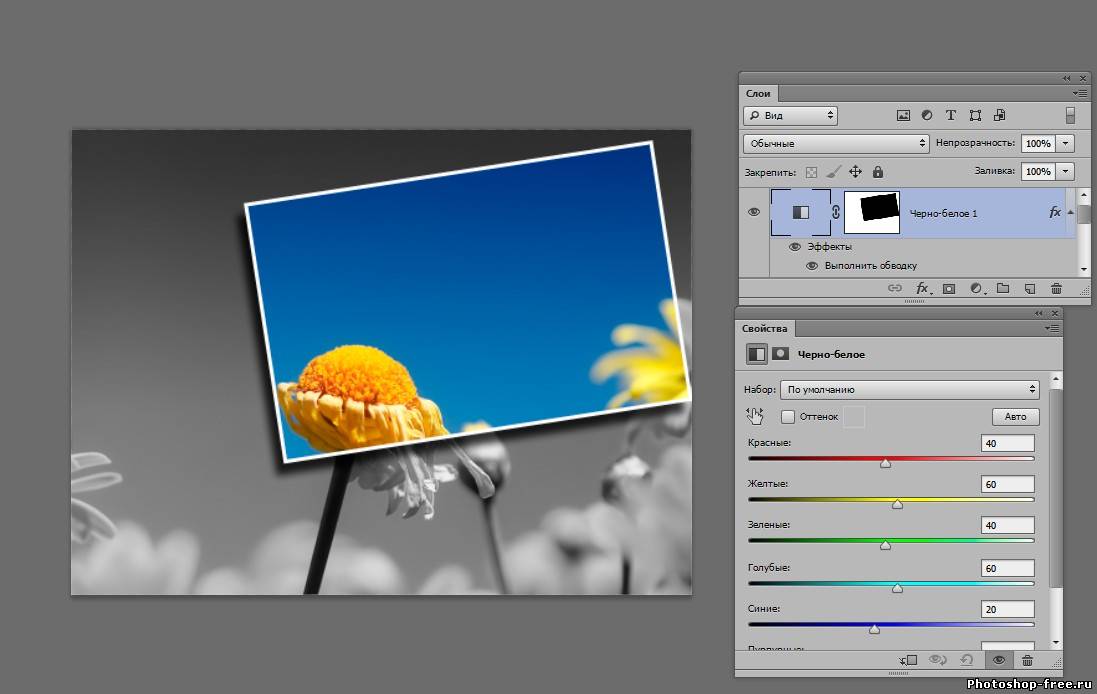This screenshot has width=1097, height=694.
Task: Toggle visibility of Выполнить обводку effect
Action: (812, 266)
